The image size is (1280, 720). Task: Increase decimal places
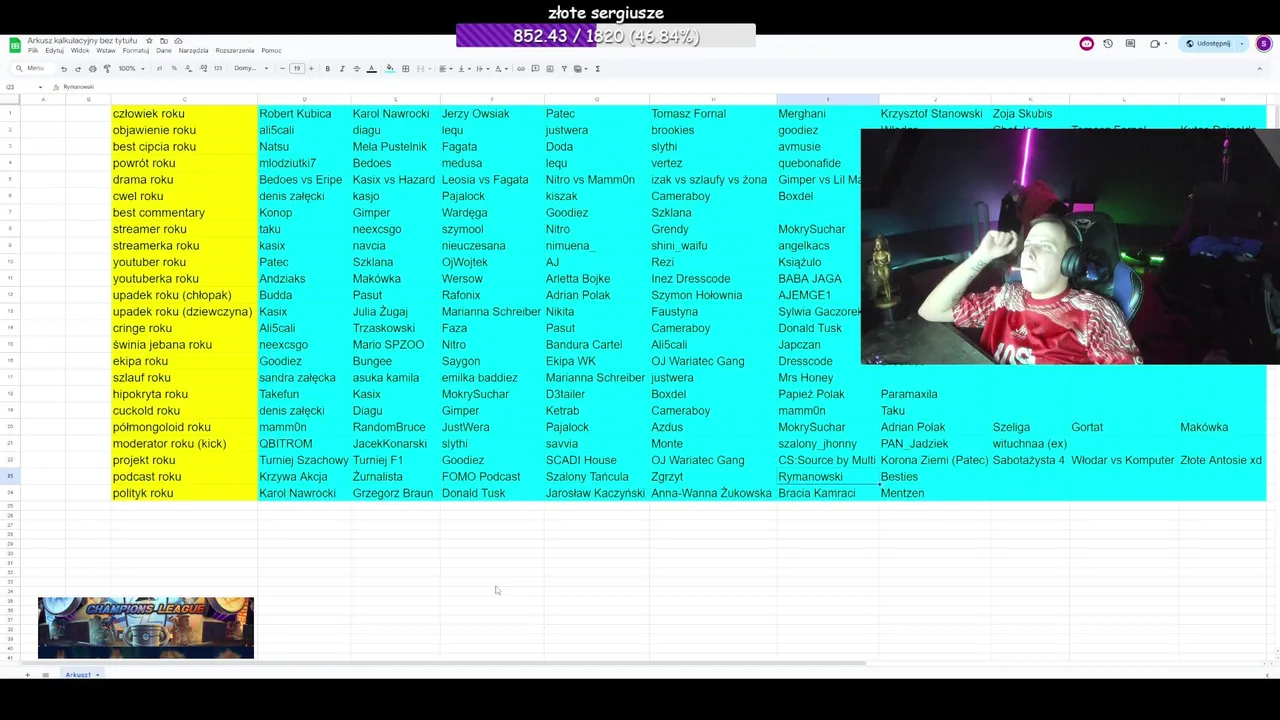click(203, 69)
